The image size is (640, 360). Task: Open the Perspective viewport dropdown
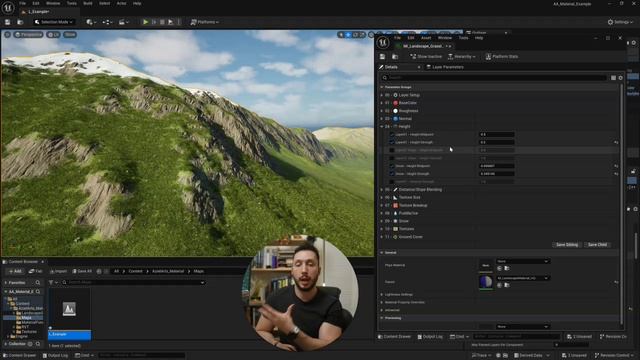(28, 35)
